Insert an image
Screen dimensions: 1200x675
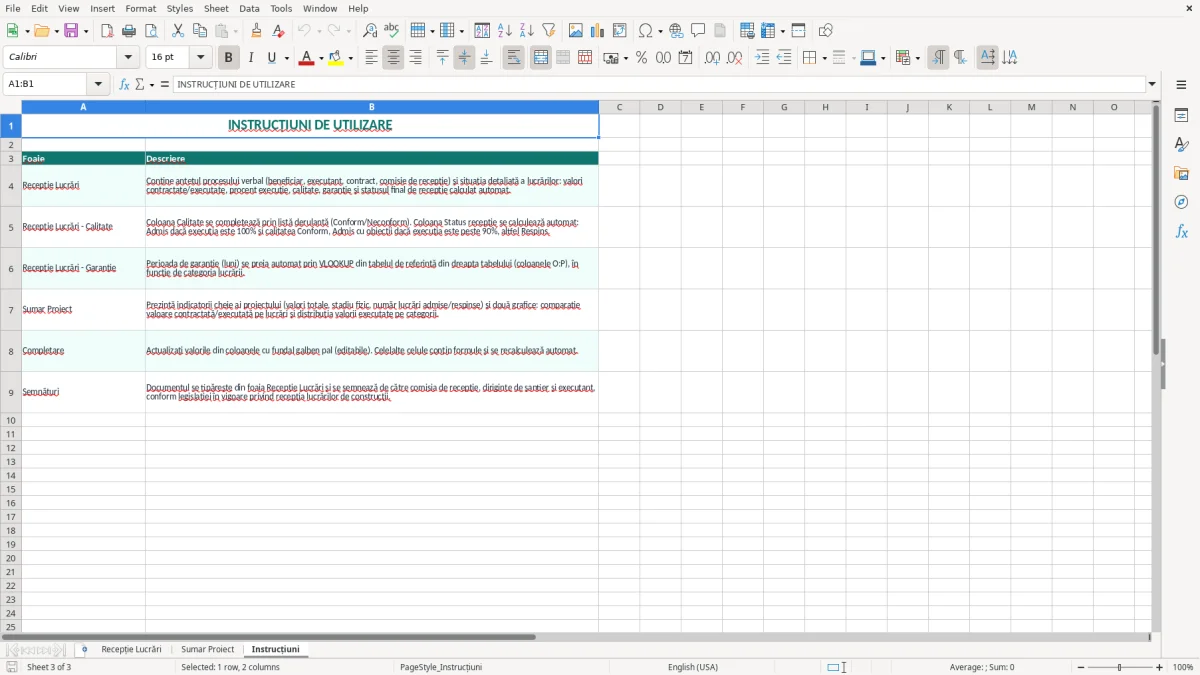(576, 31)
